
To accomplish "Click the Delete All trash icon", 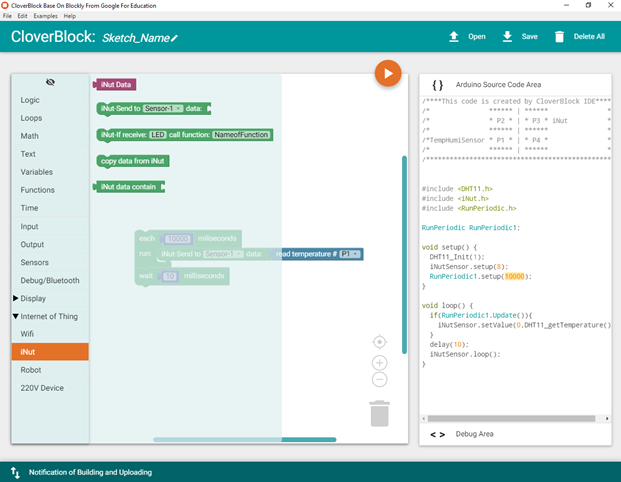I will 558,37.
